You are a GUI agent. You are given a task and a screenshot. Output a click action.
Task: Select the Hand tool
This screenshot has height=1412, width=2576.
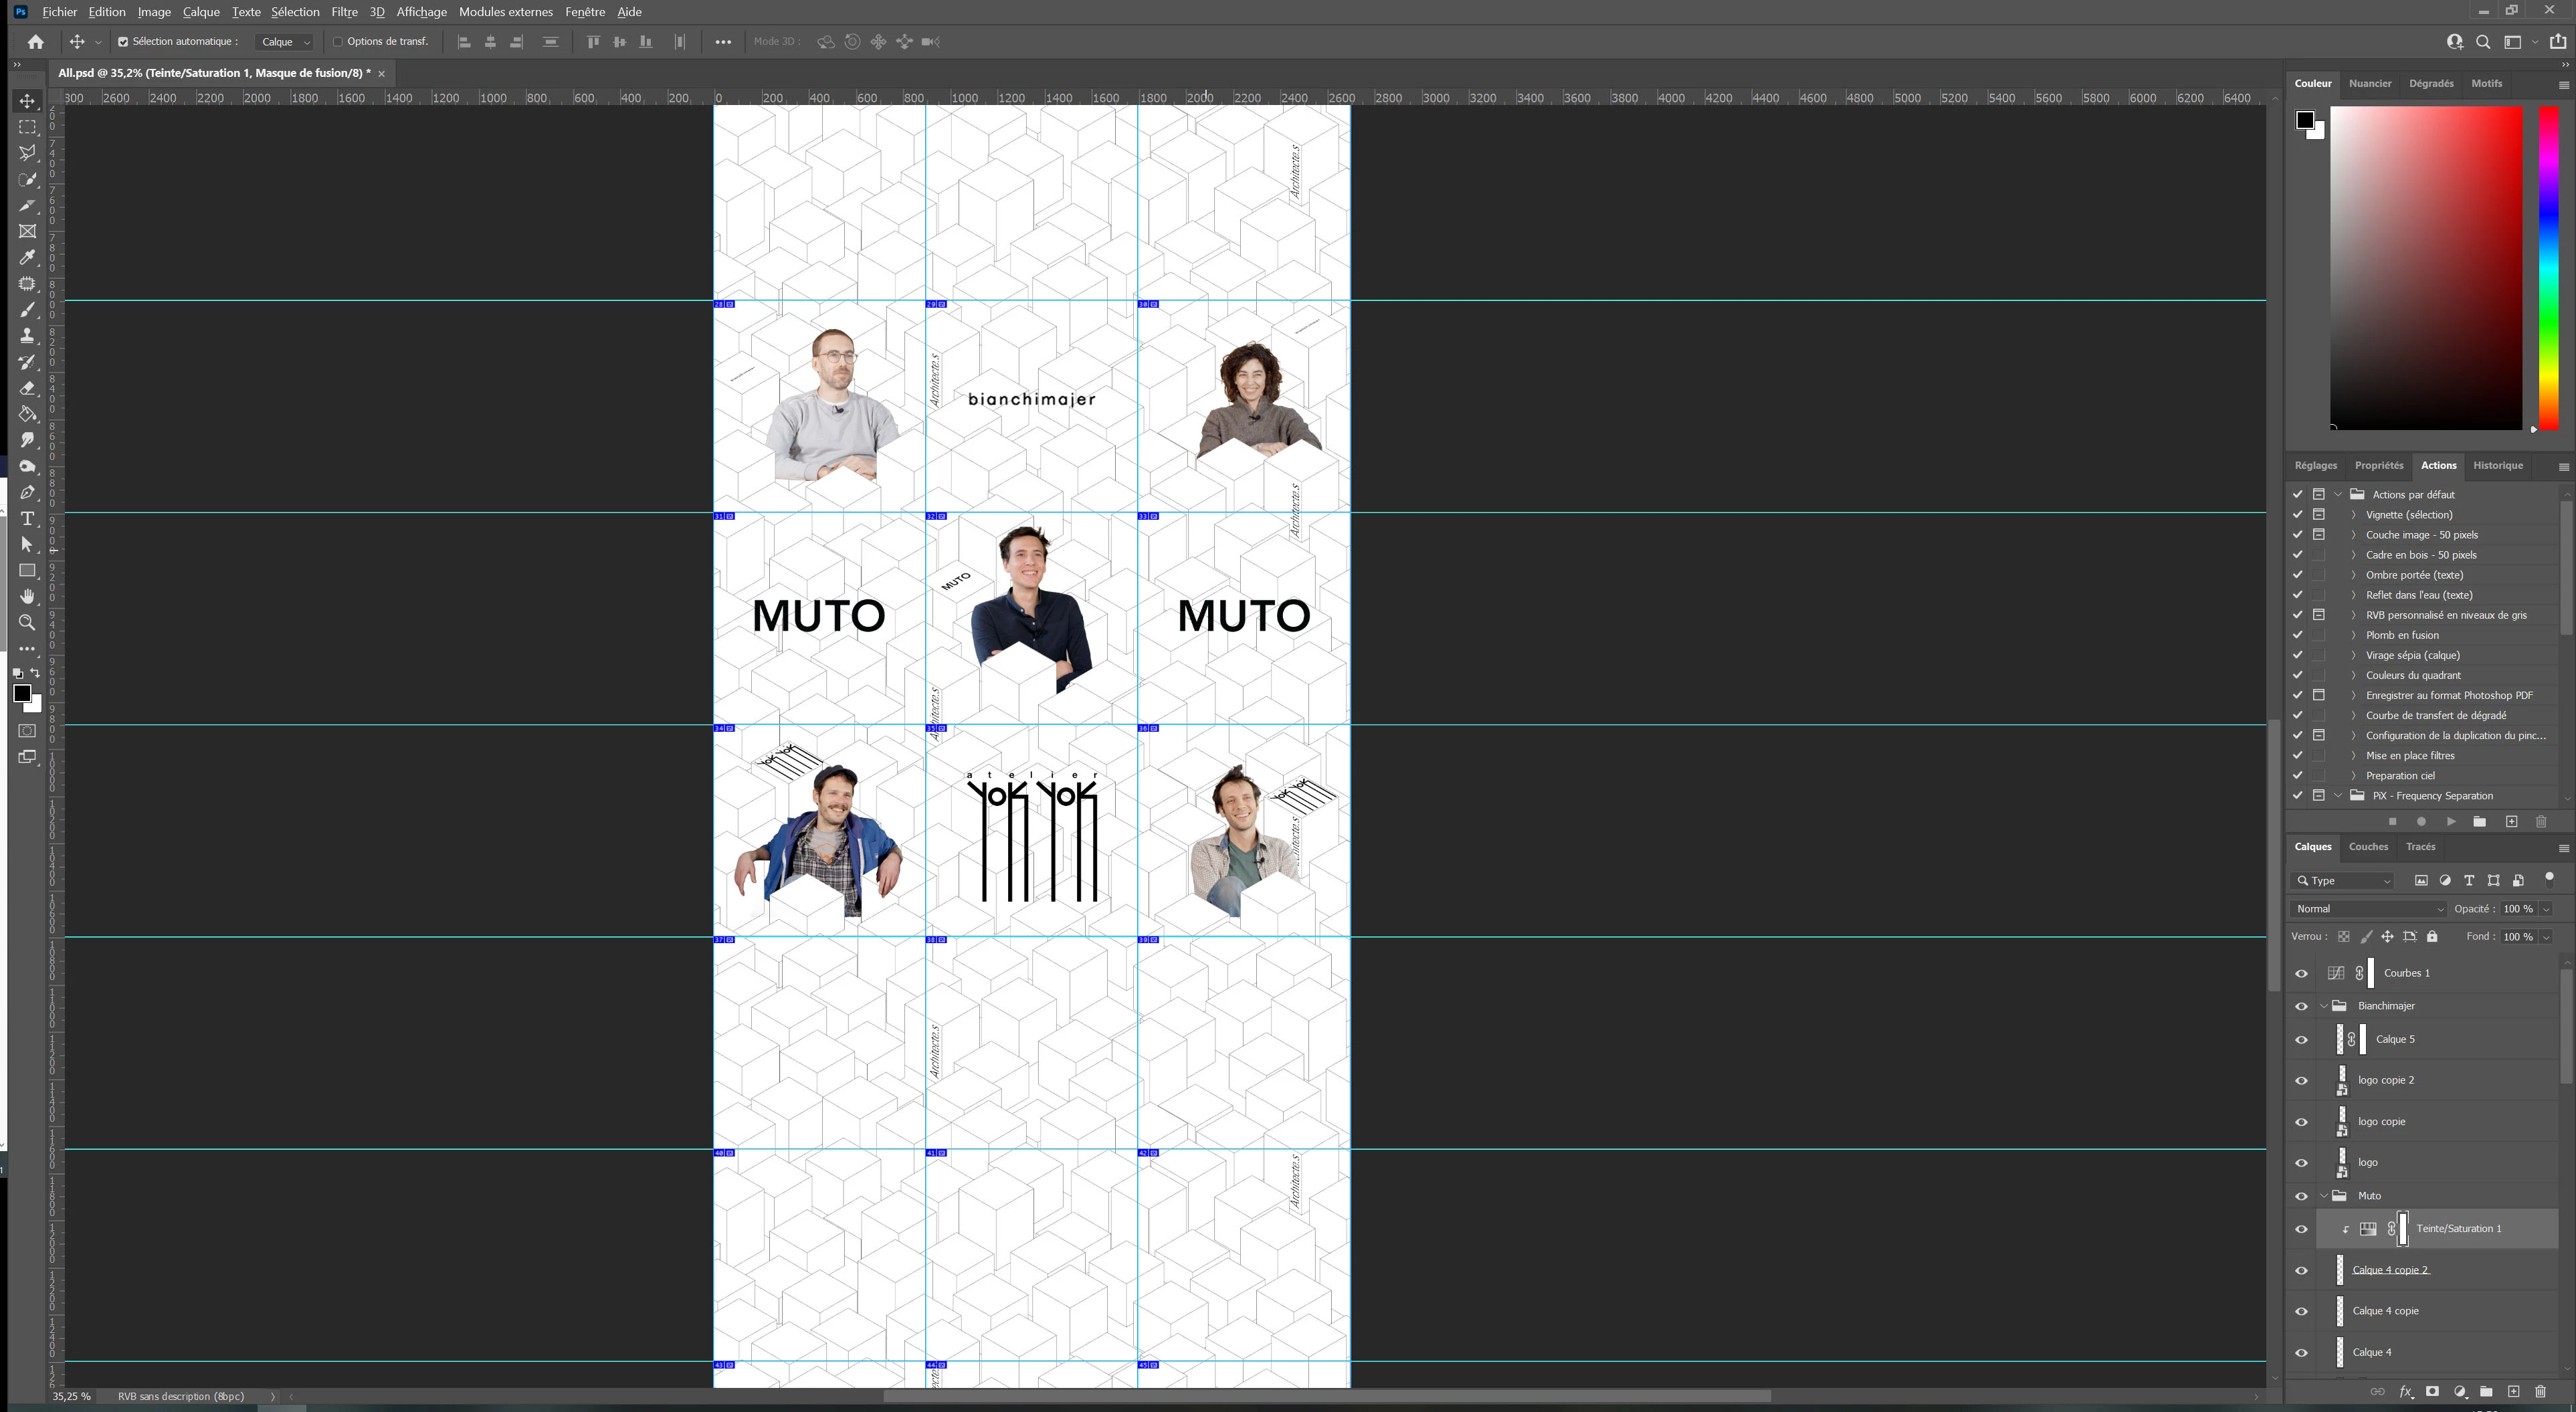coord(27,597)
